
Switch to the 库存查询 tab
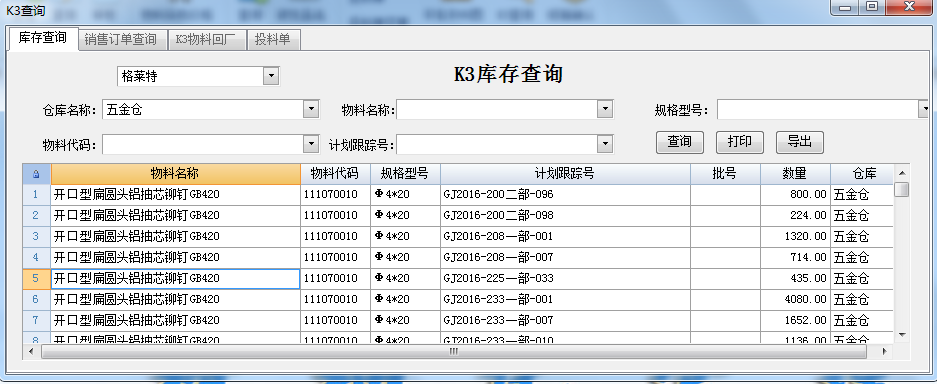click(42, 38)
